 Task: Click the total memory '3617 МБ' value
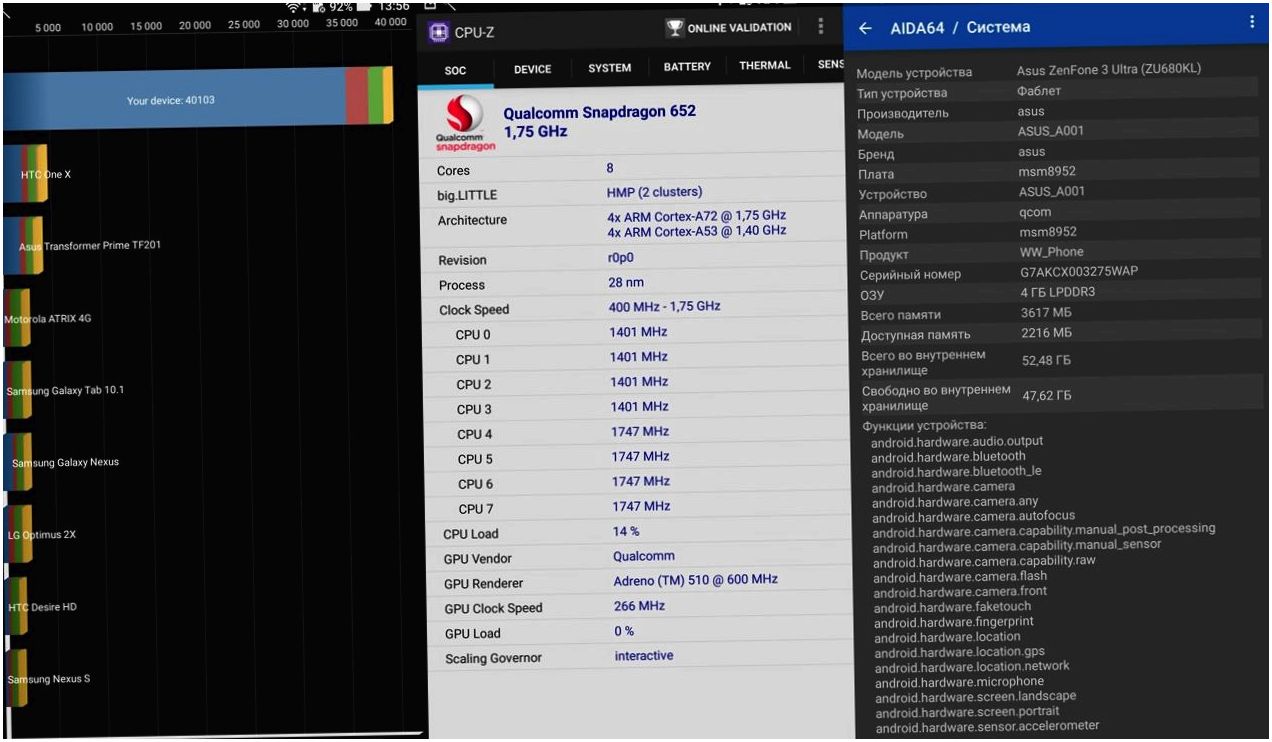pyautogui.click(x=1046, y=313)
